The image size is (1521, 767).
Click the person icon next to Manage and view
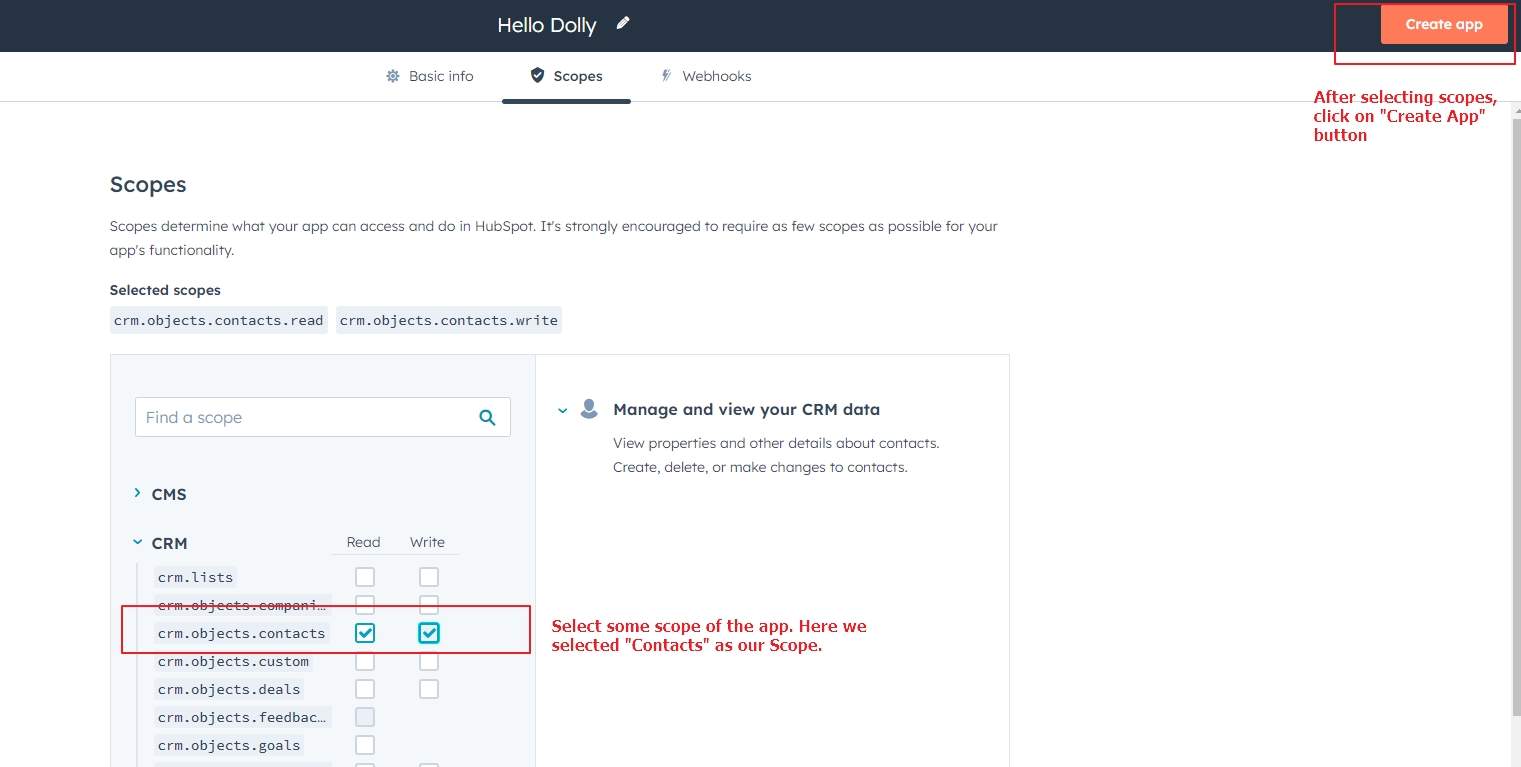[x=589, y=408]
